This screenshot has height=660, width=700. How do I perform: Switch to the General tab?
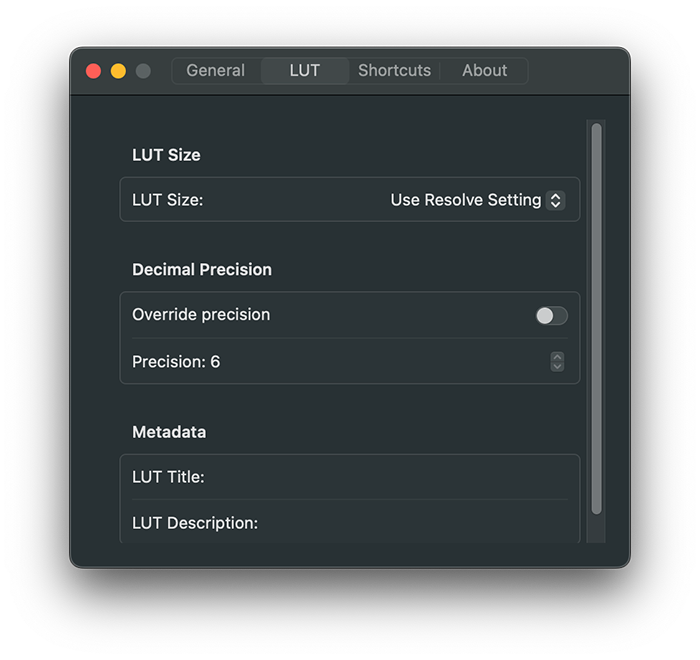coord(216,71)
